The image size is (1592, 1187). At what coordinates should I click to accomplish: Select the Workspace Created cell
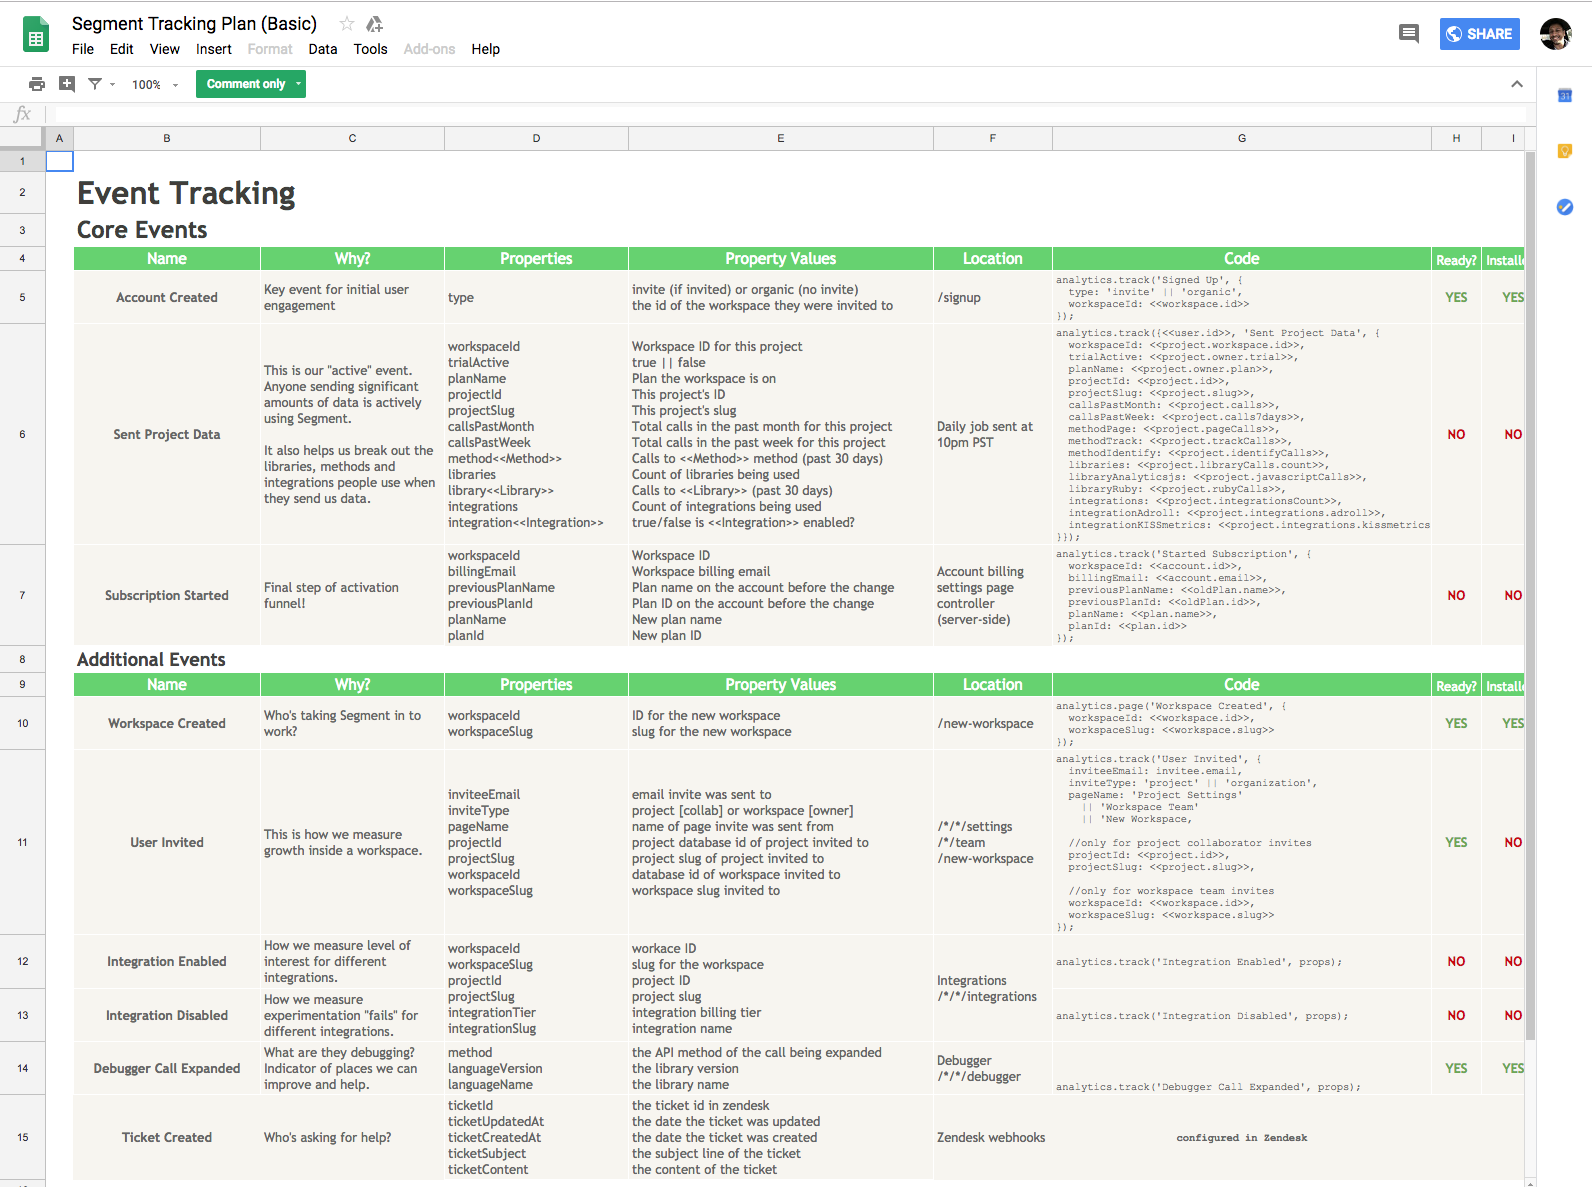(x=167, y=723)
